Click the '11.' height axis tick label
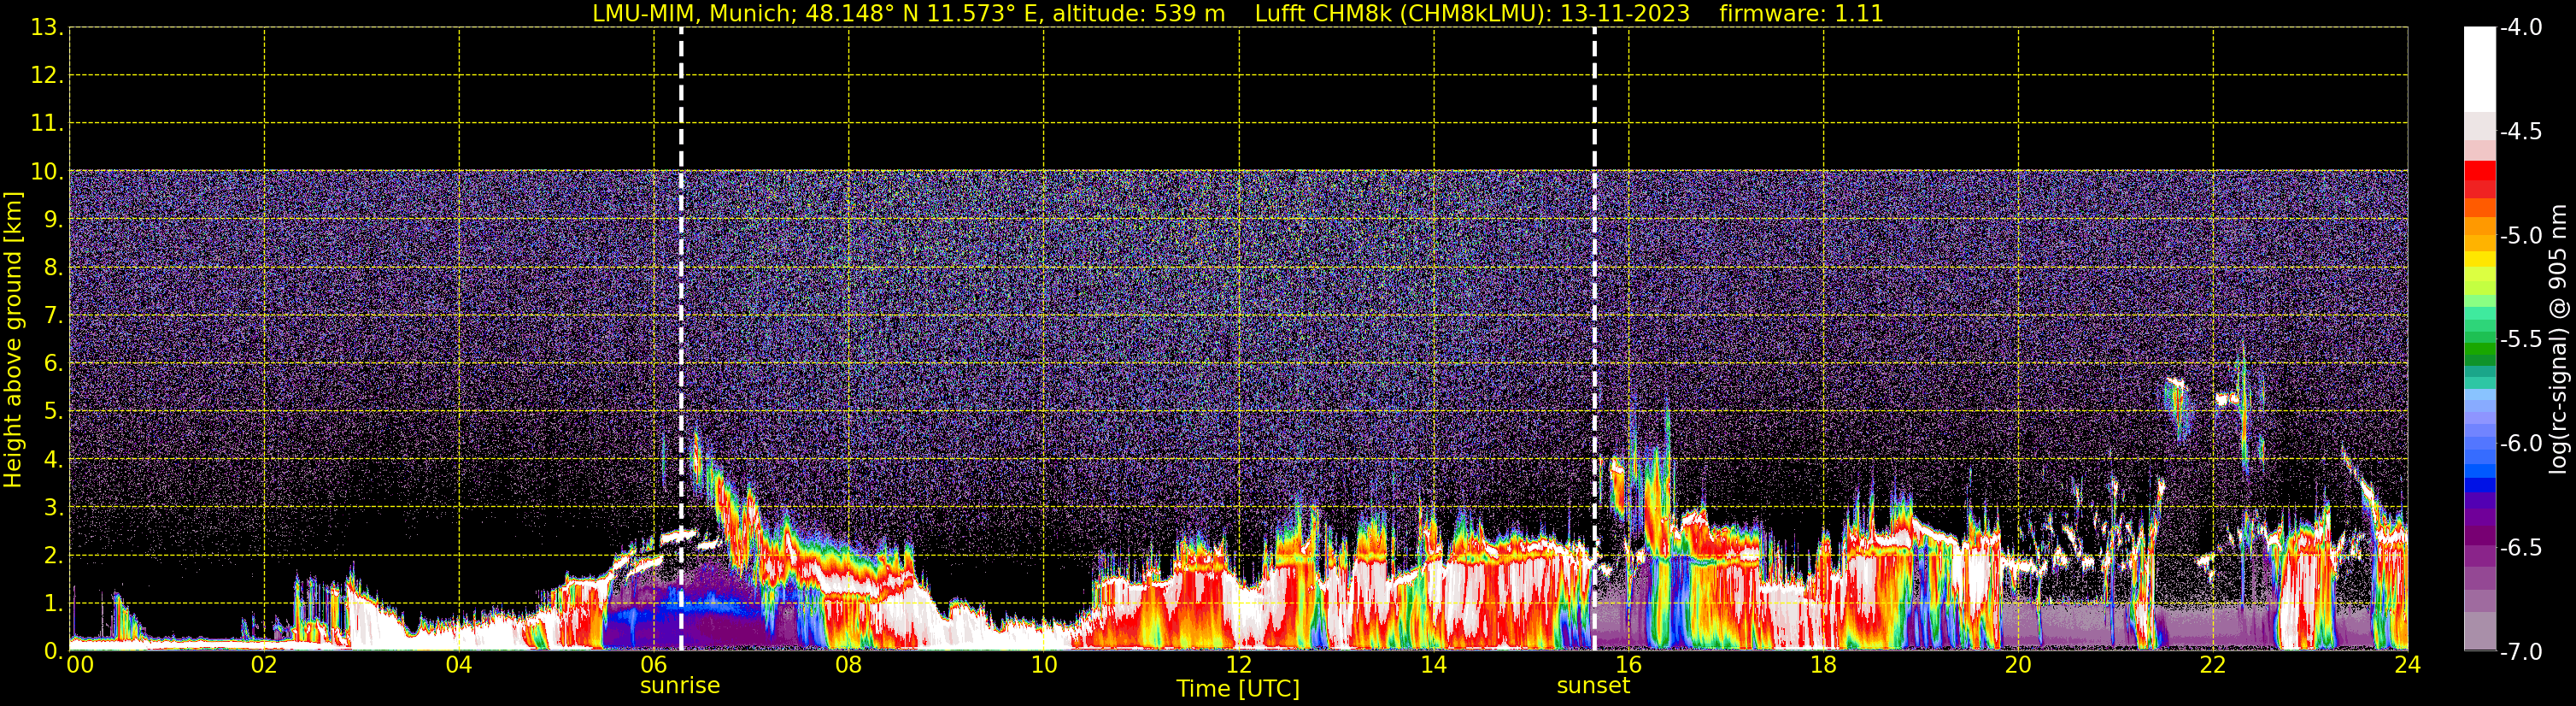 (46, 124)
